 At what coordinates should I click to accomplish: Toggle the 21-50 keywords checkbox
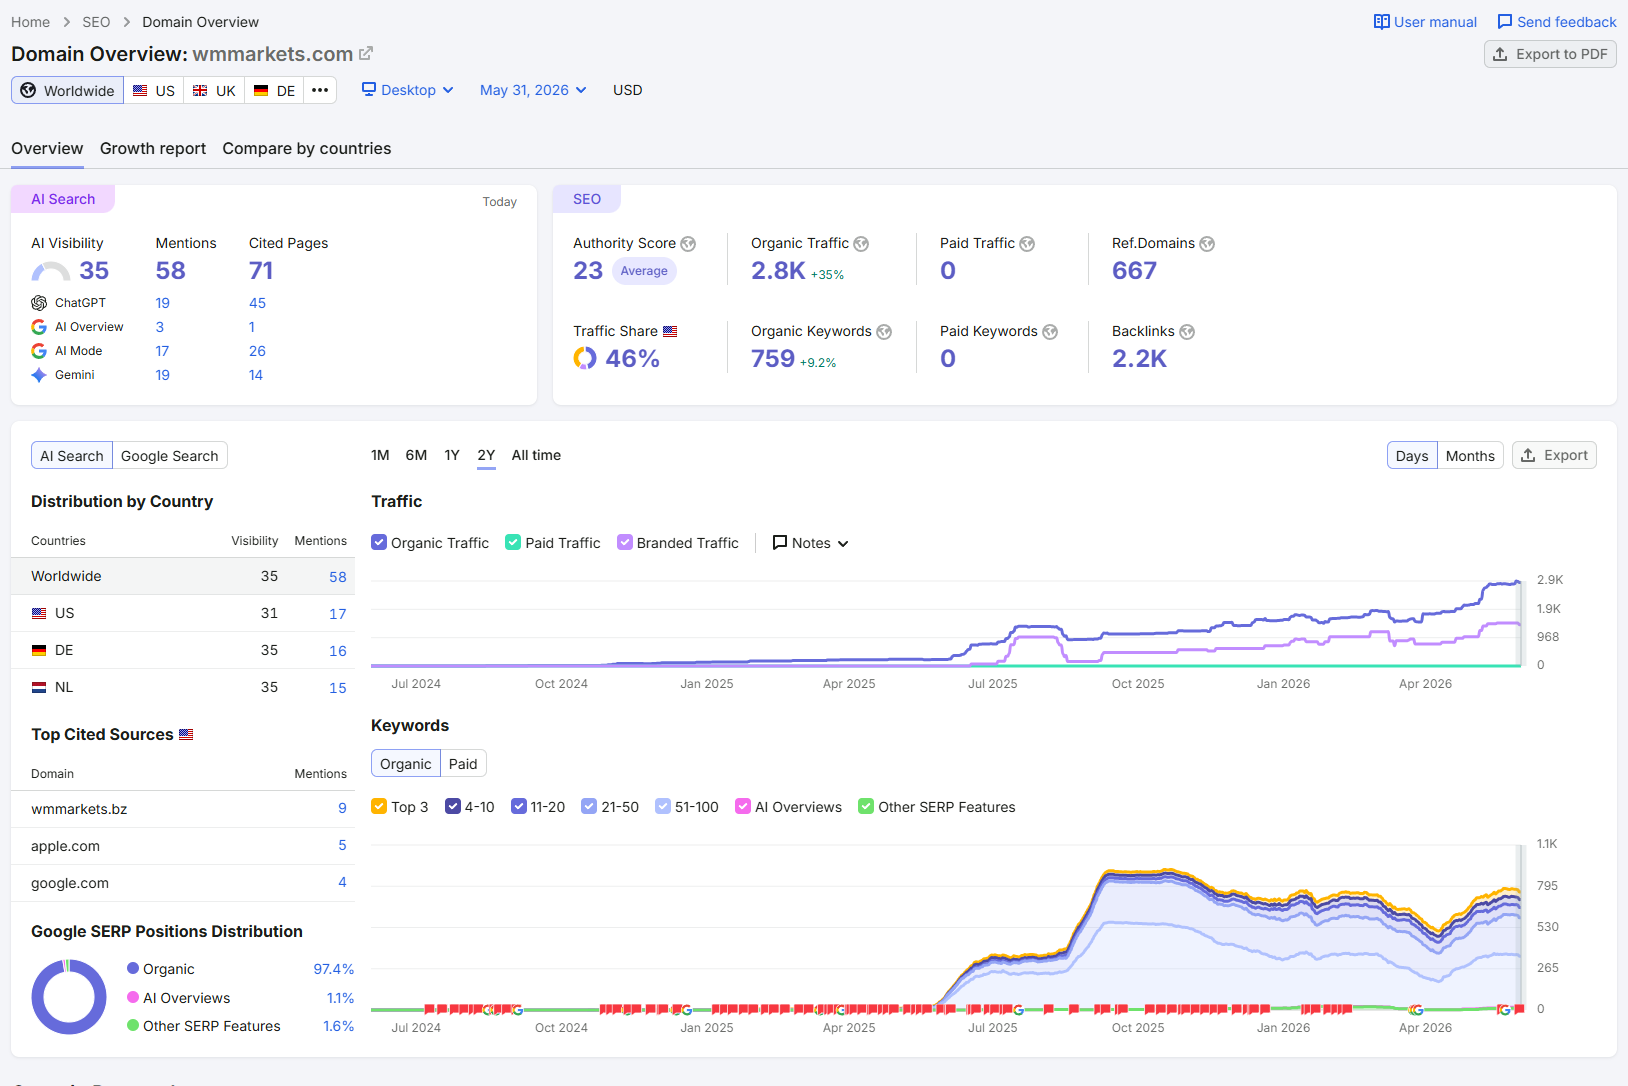(x=589, y=806)
